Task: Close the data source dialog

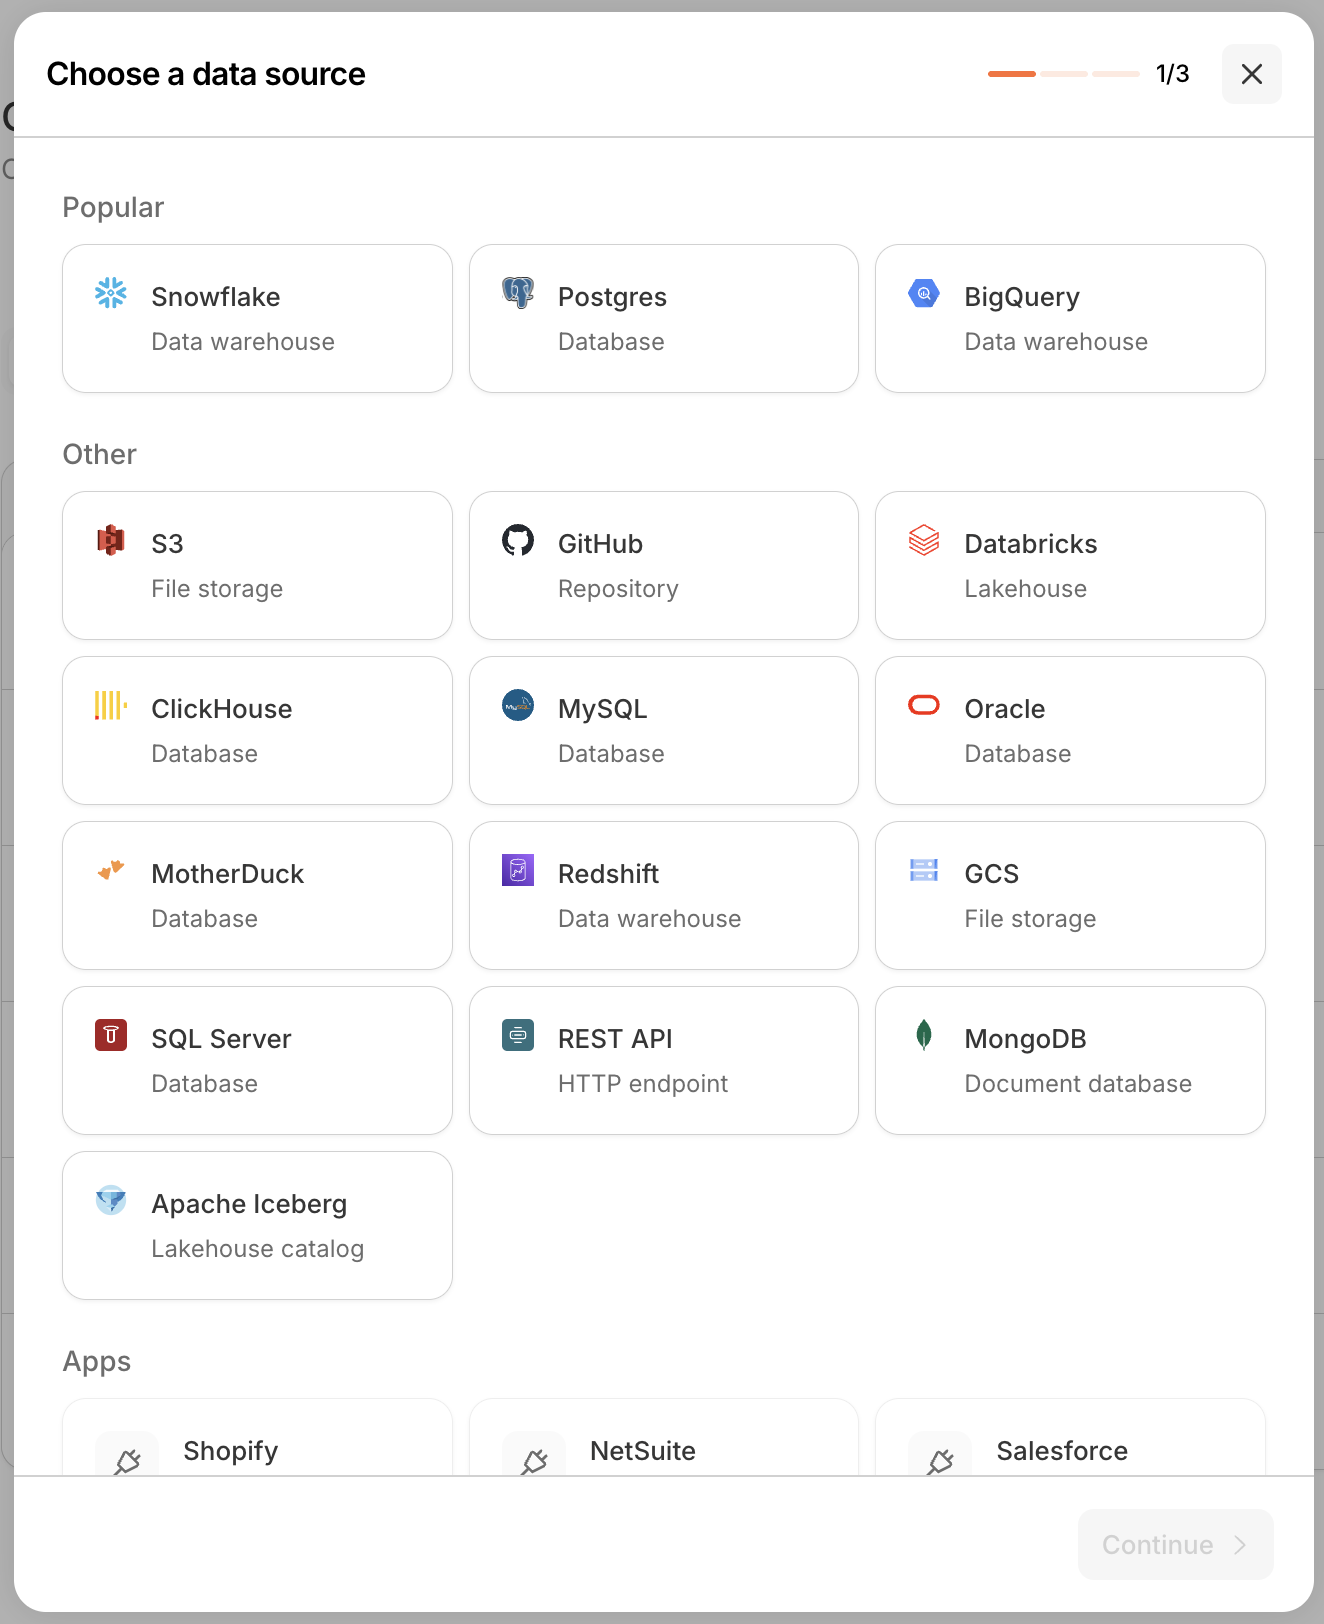Action: click(x=1252, y=74)
